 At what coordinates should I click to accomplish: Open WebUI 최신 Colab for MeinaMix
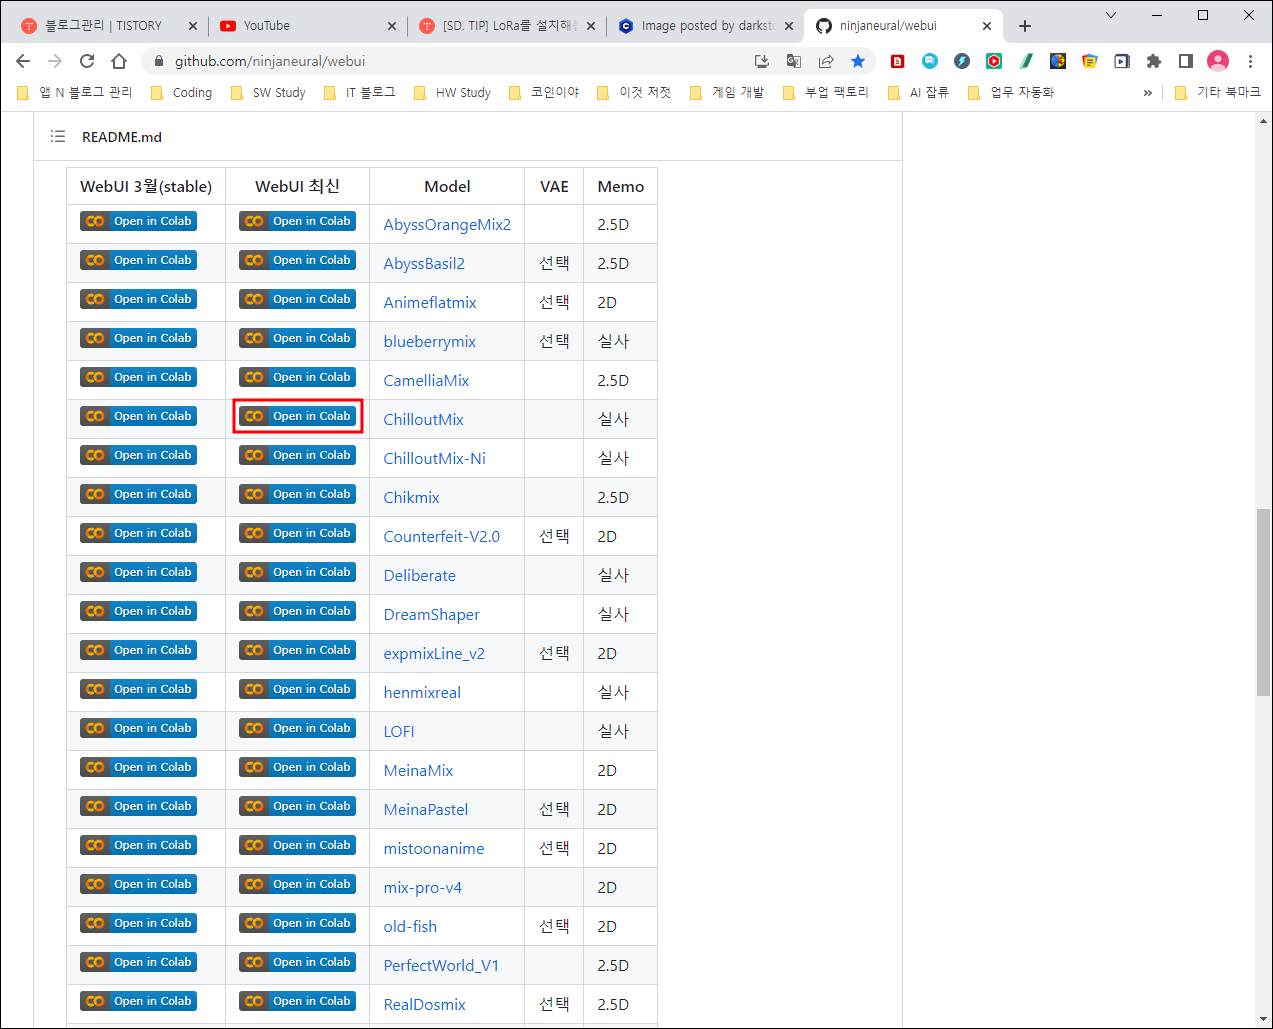click(297, 767)
